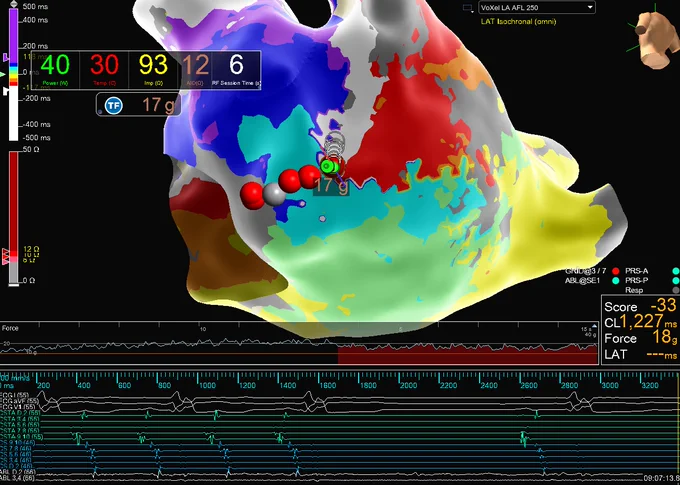Screen dimensions: 680x485
Task: Select the leftmost red lesion marker sphere
Action: 252,194
